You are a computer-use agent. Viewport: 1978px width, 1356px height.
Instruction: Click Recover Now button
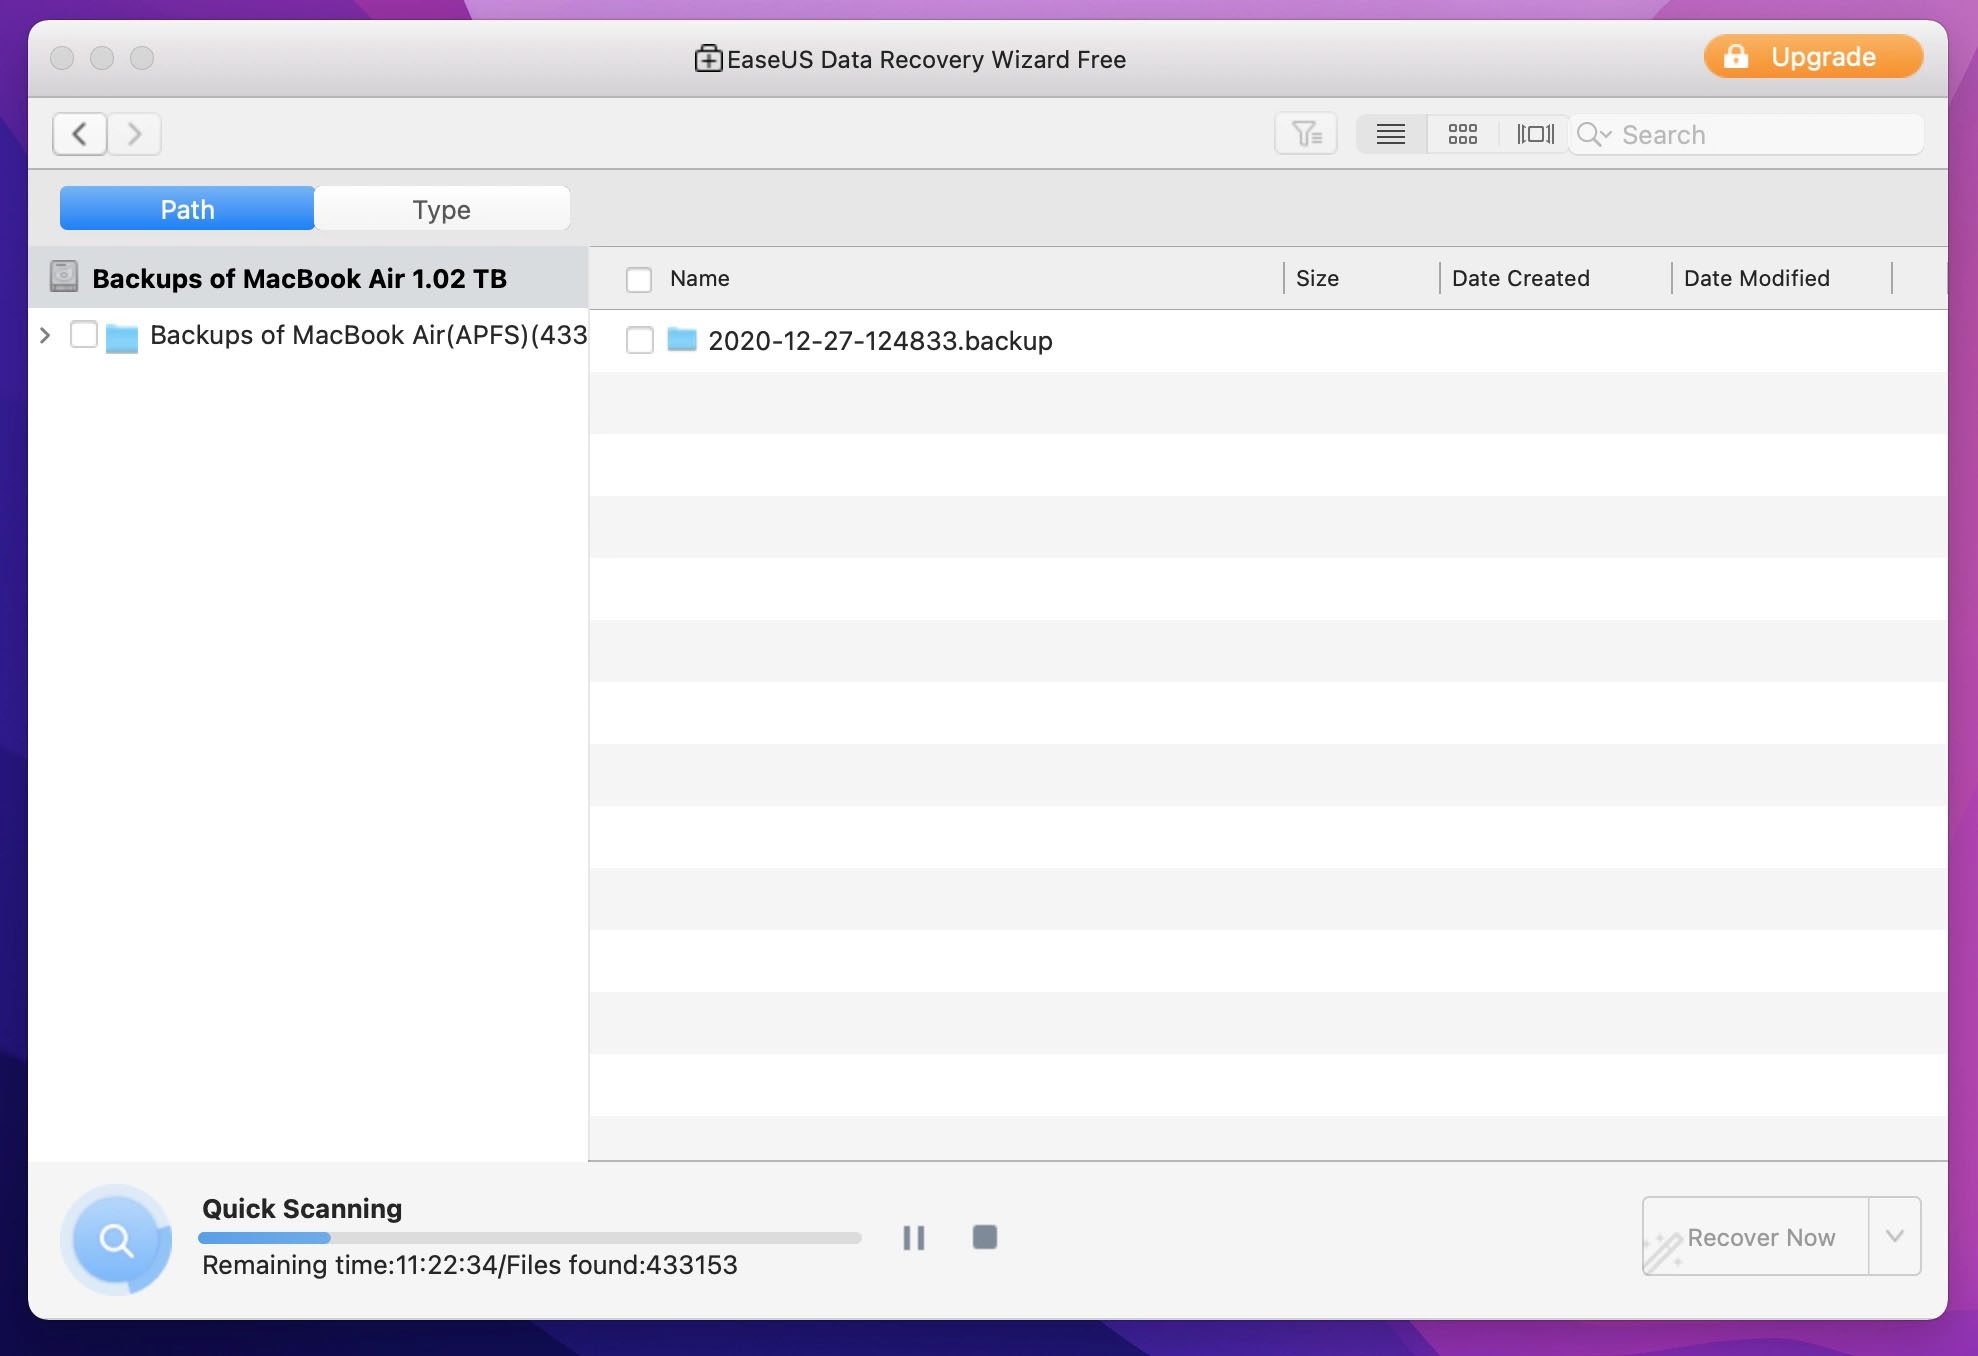[1756, 1237]
